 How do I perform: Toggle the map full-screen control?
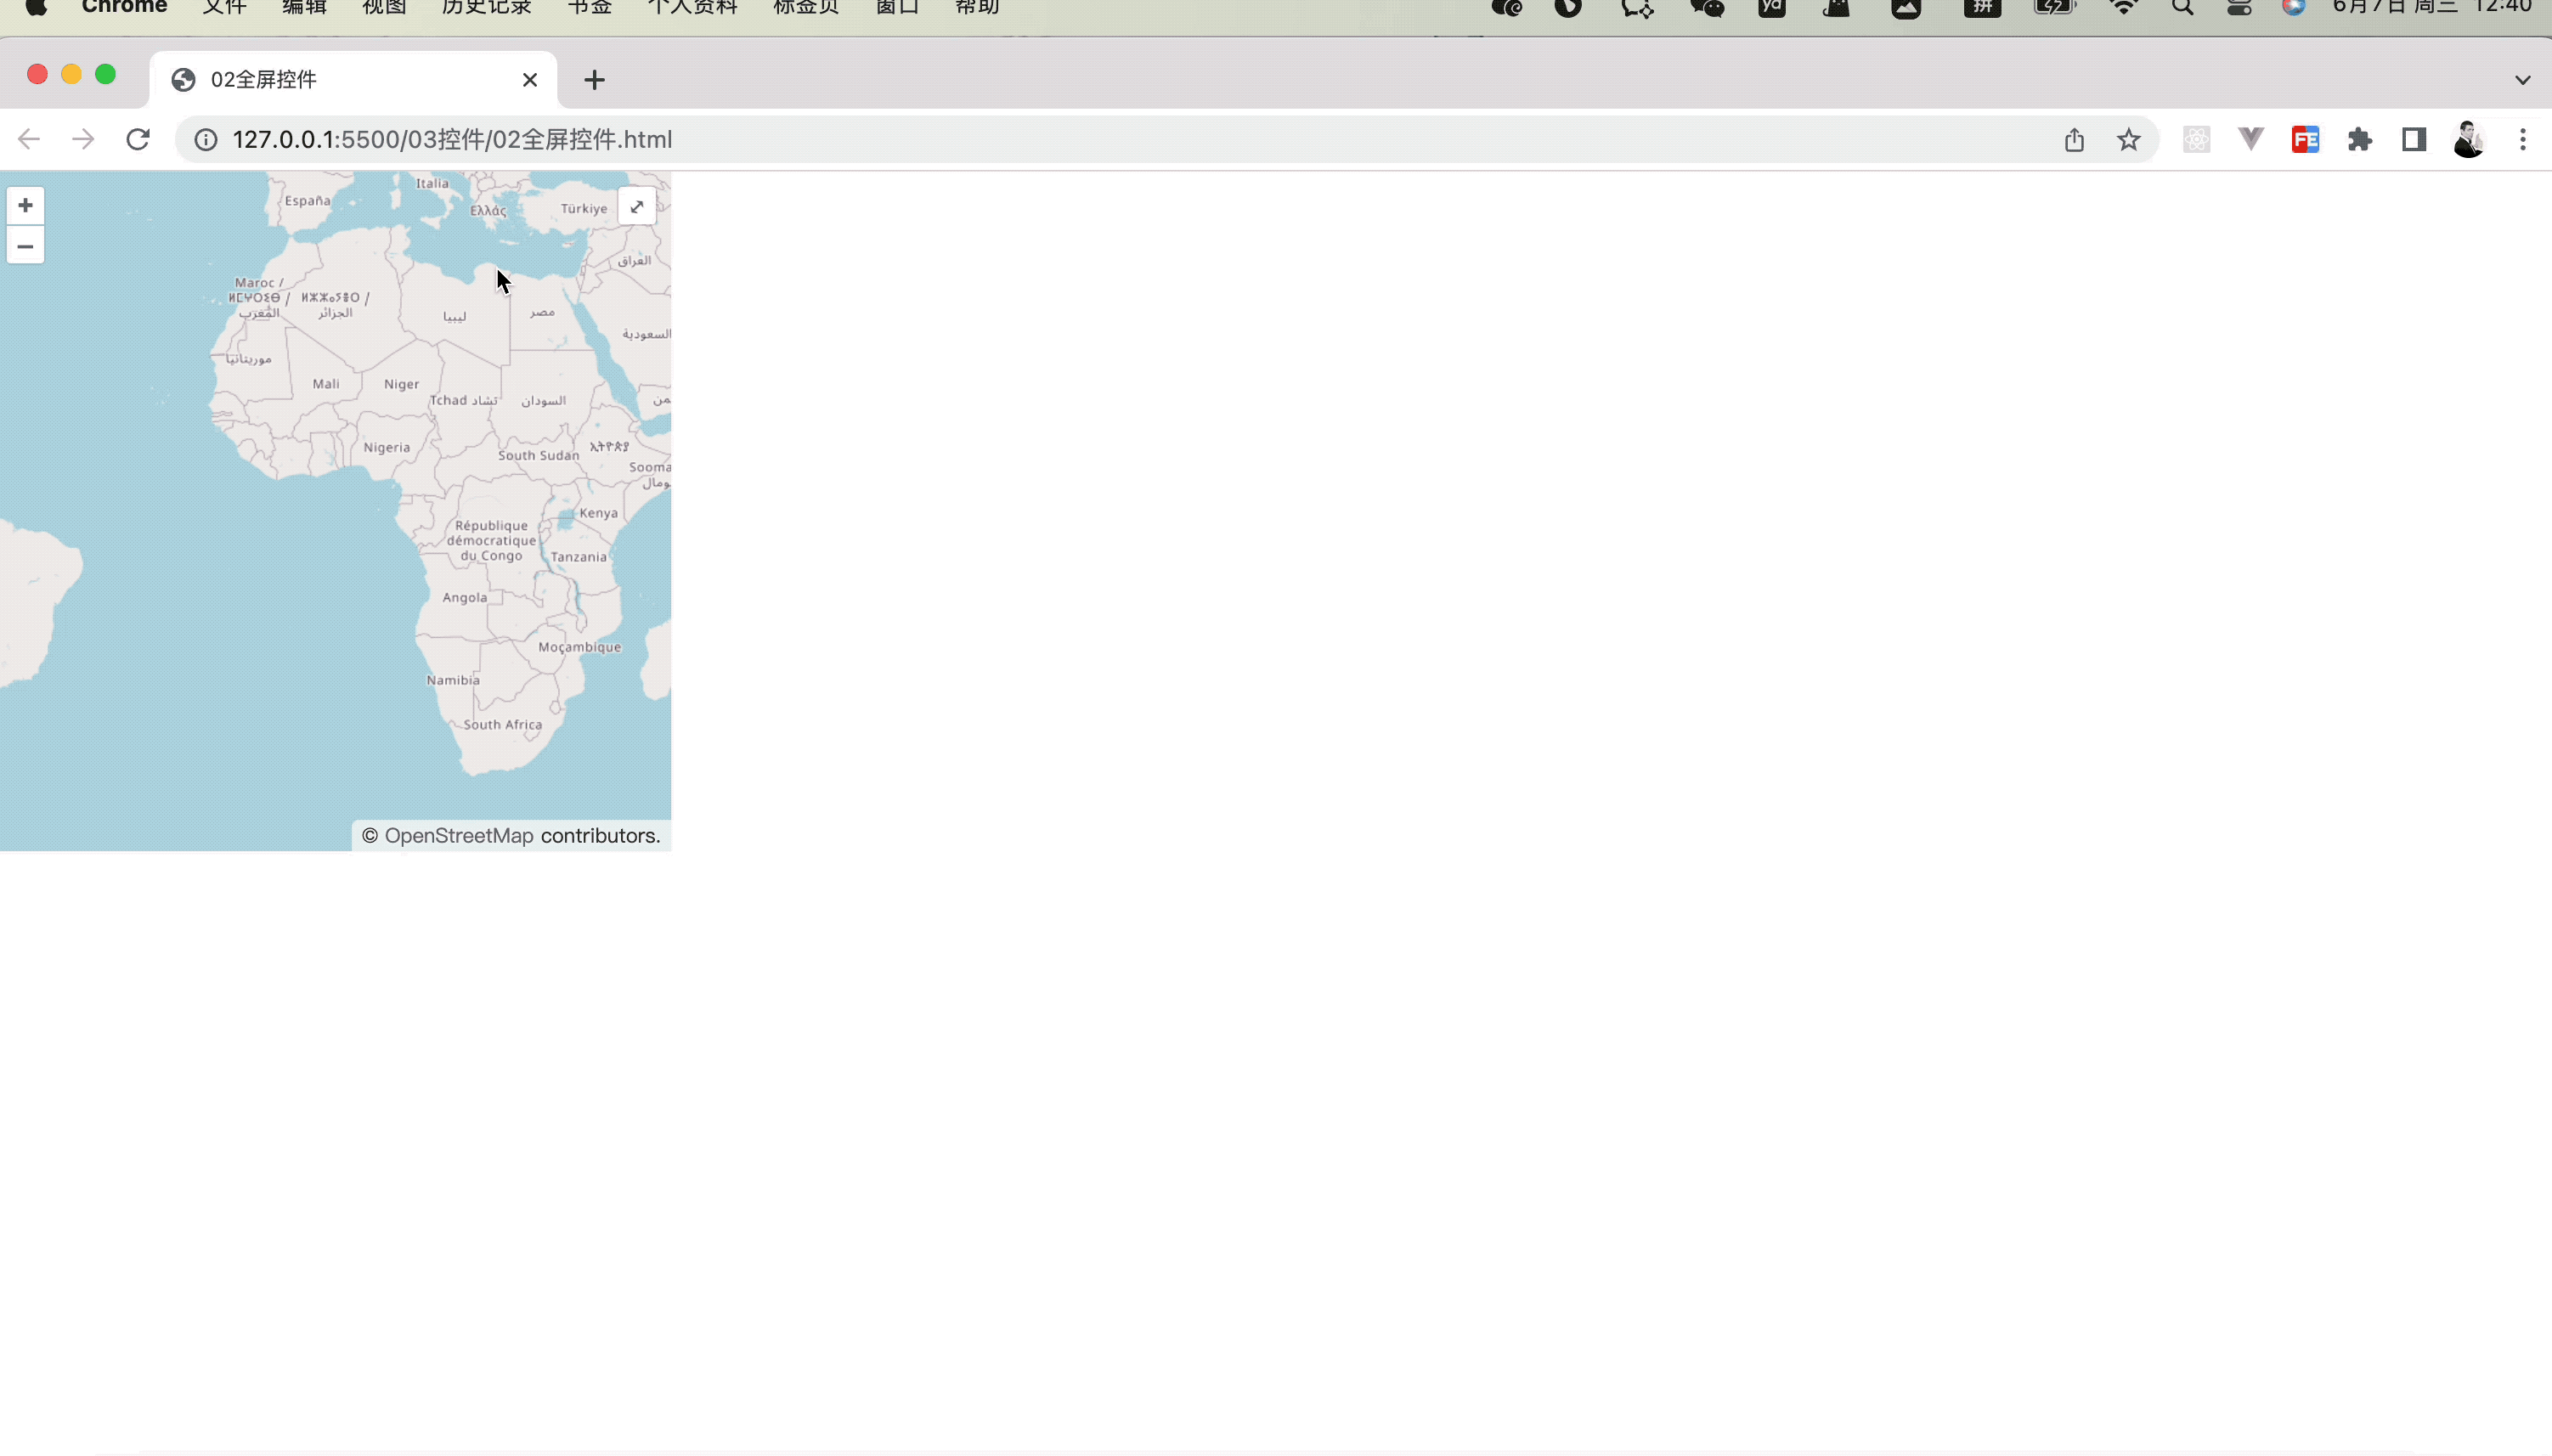click(x=637, y=206)
